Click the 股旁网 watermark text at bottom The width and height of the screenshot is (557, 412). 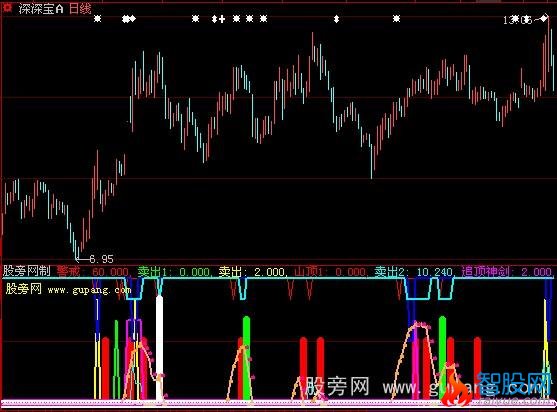pos(337,386)
